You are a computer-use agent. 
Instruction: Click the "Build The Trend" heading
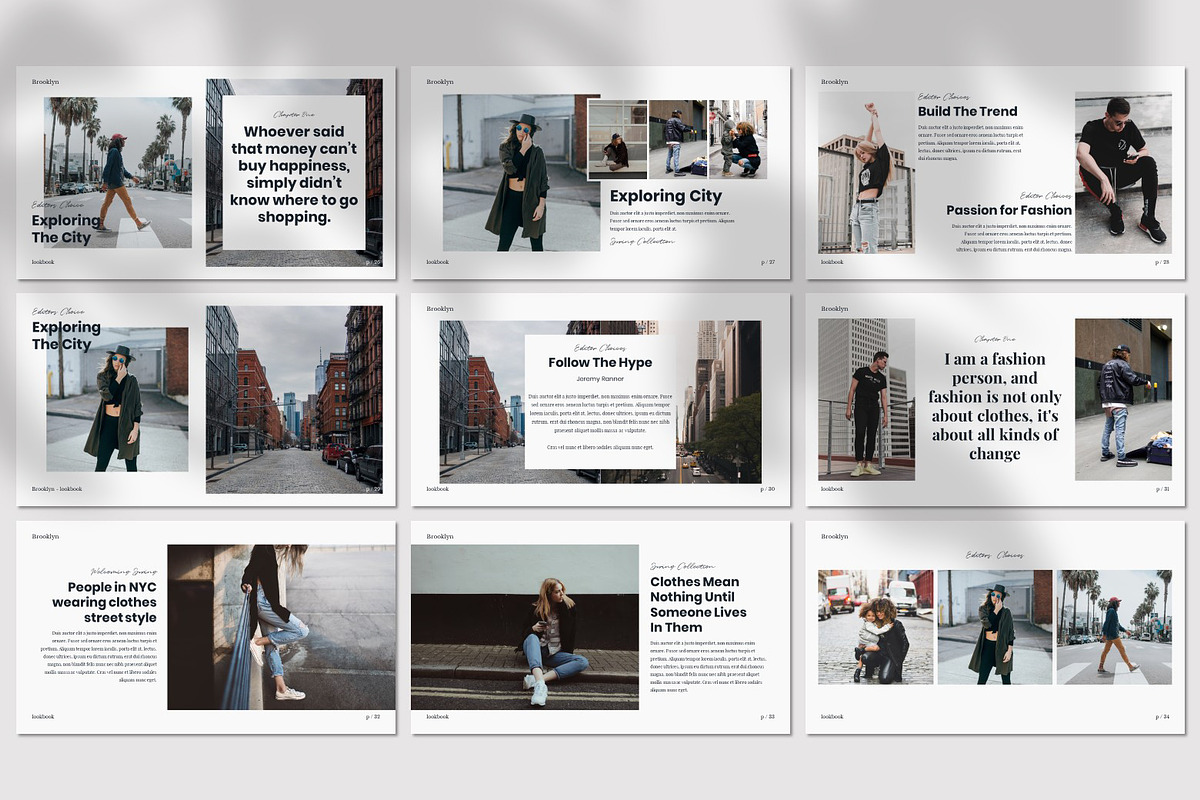tap(967, 111)
